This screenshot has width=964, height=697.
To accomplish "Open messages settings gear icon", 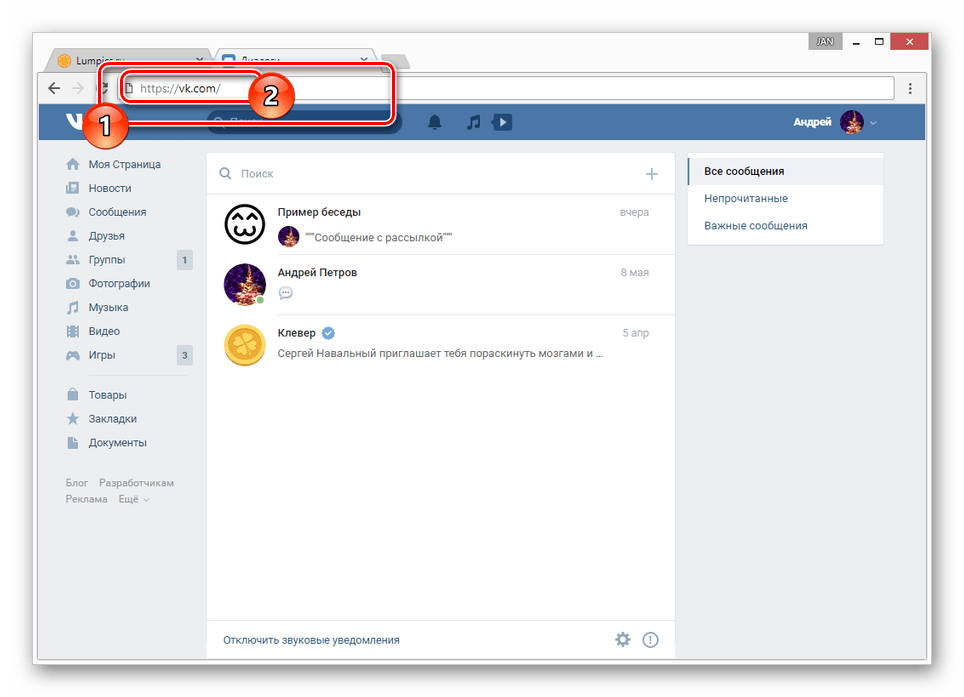I will point(623,640).
